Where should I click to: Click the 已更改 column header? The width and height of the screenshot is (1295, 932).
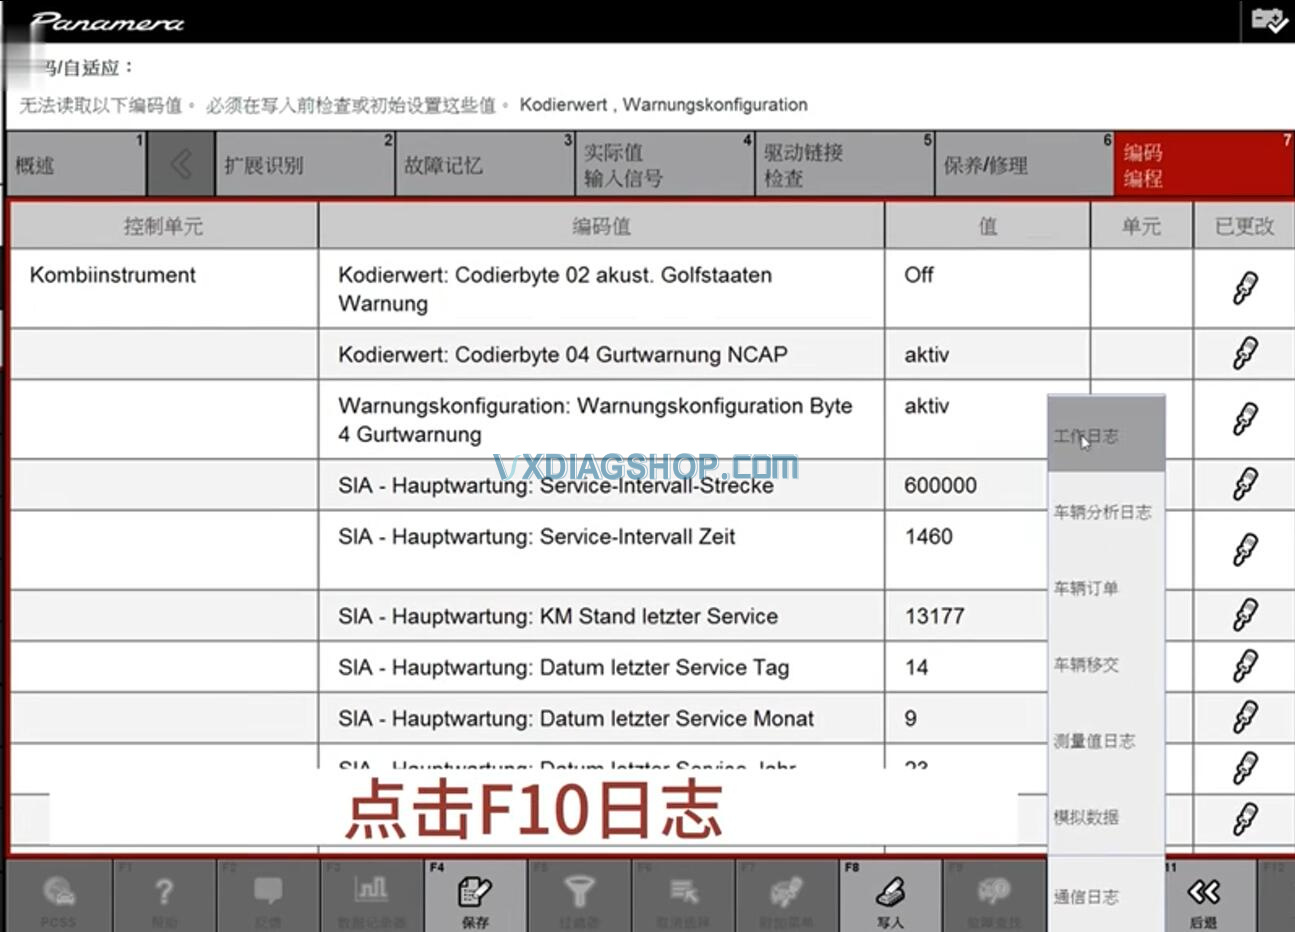(x=1243, y=226)
